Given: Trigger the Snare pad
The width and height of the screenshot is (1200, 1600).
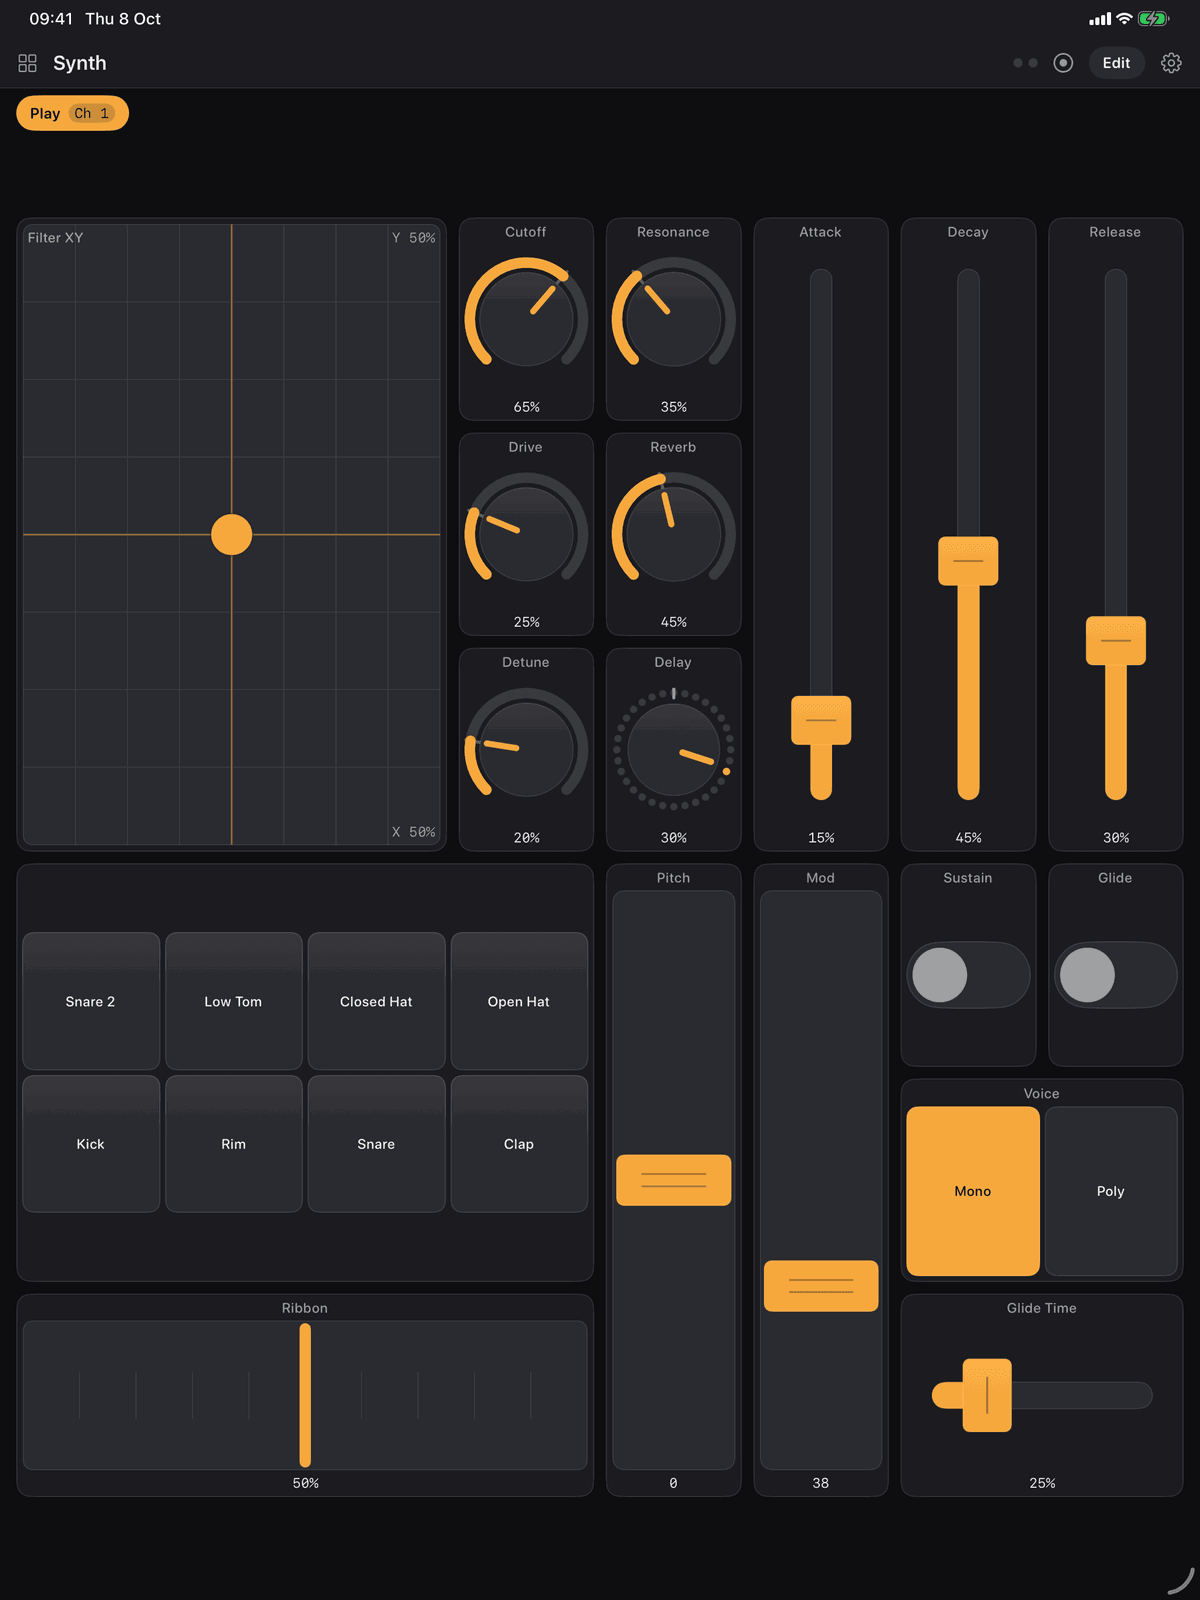Looking at the screenshot, I should 377,1144.
